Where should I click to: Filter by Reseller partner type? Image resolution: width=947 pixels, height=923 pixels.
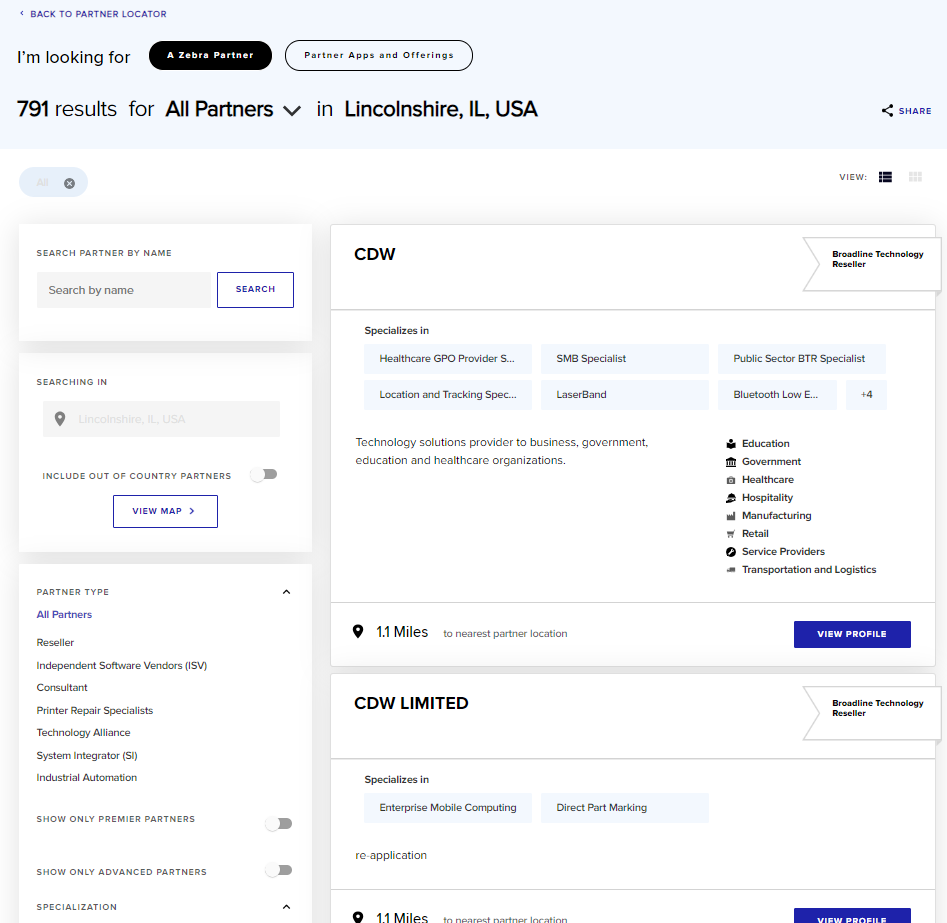point(55,643)
